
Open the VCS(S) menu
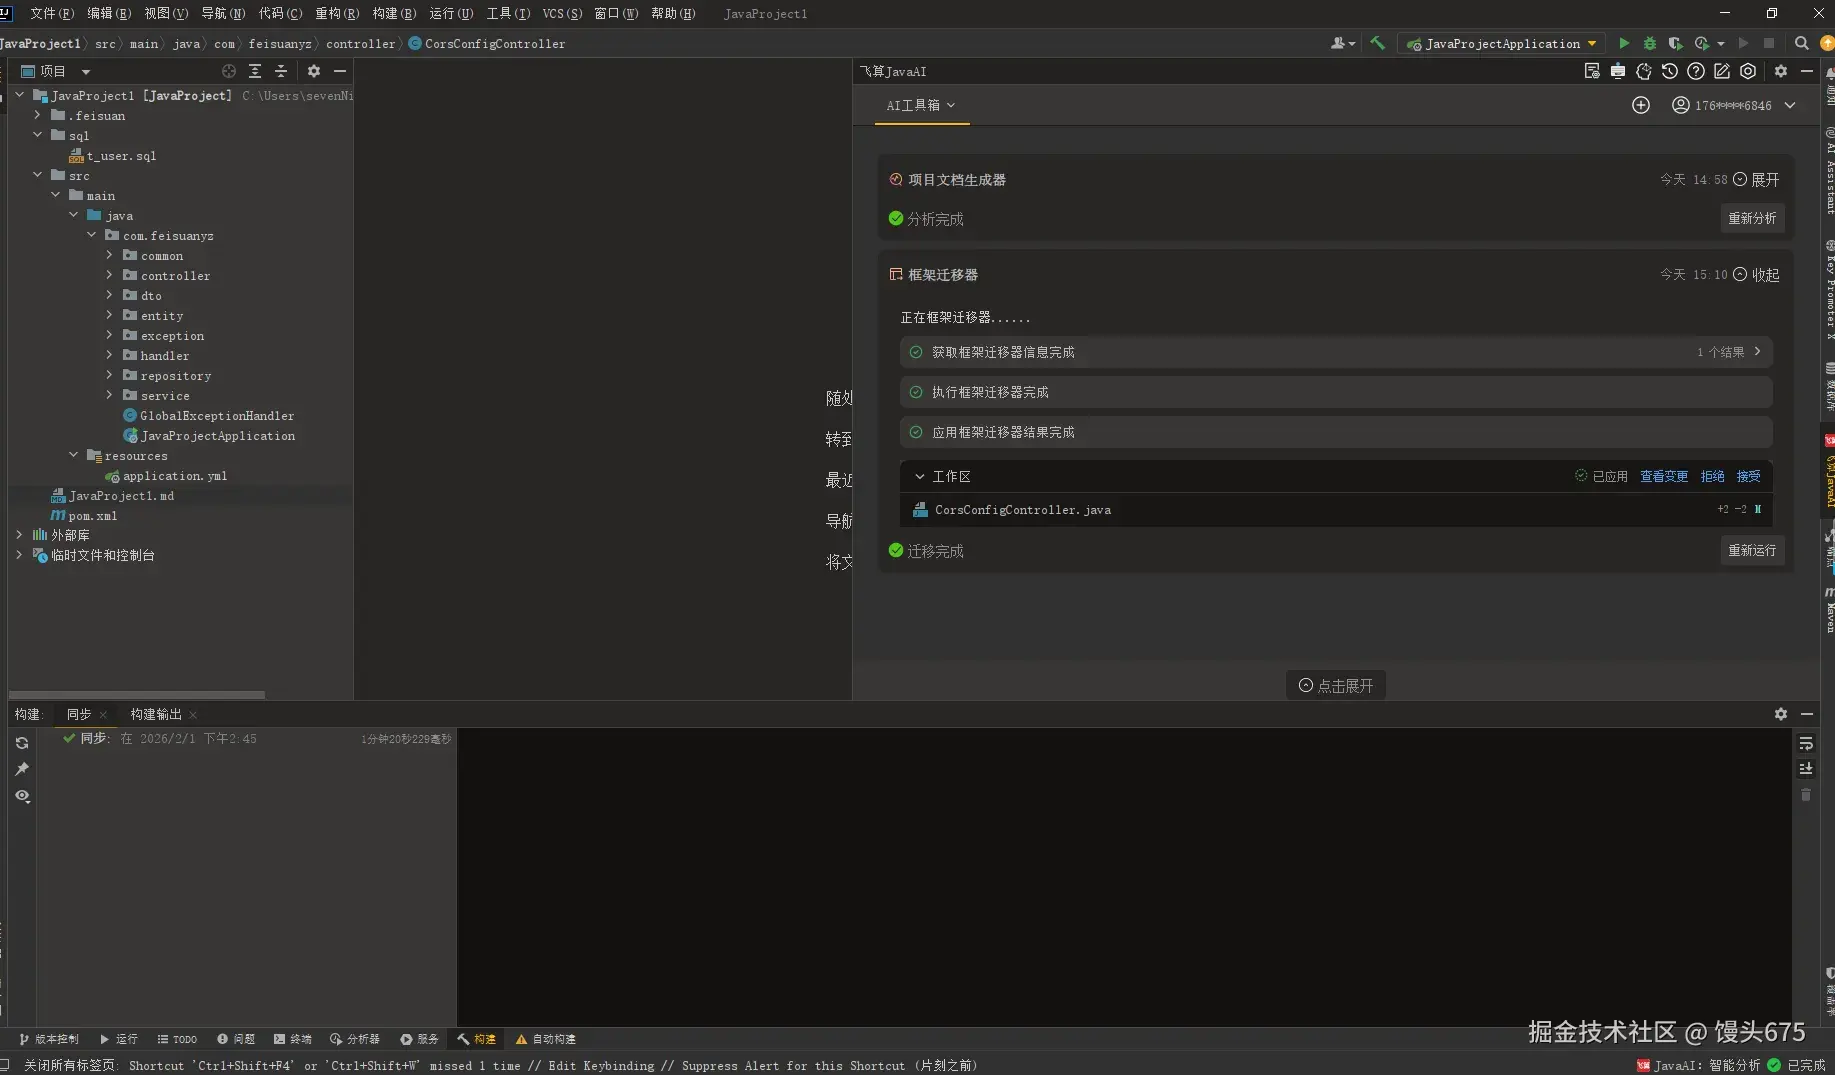562,13
